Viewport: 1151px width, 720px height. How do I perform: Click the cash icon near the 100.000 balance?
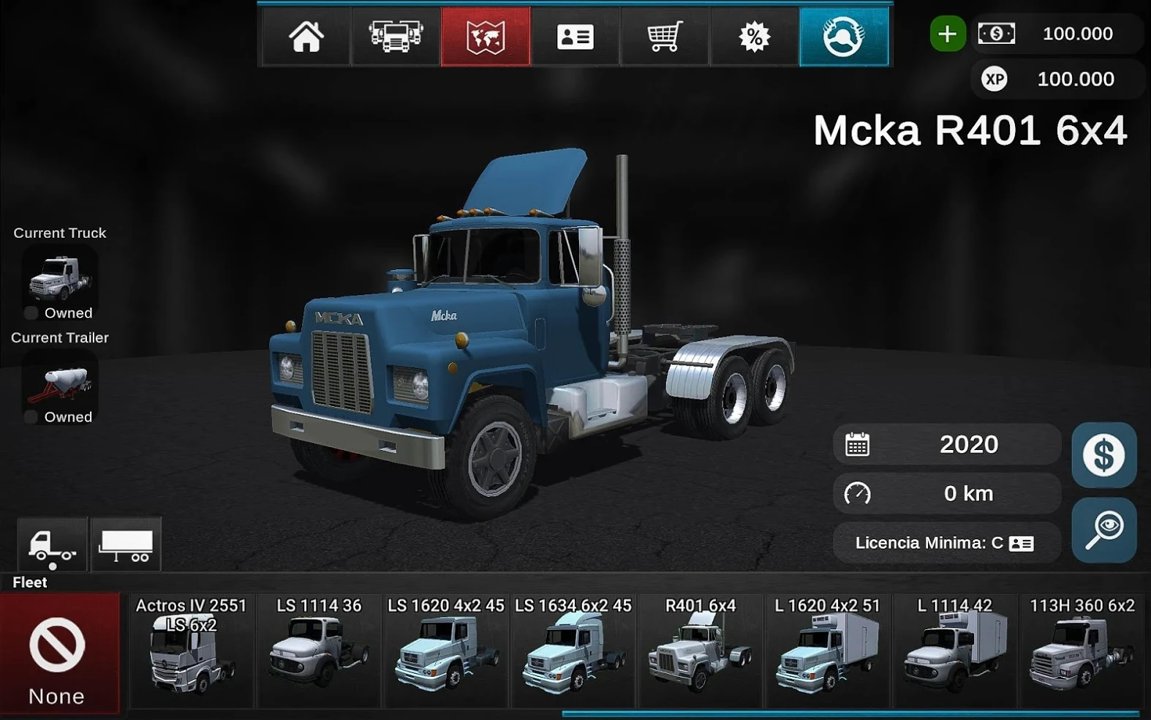click(x=995, y=33)
